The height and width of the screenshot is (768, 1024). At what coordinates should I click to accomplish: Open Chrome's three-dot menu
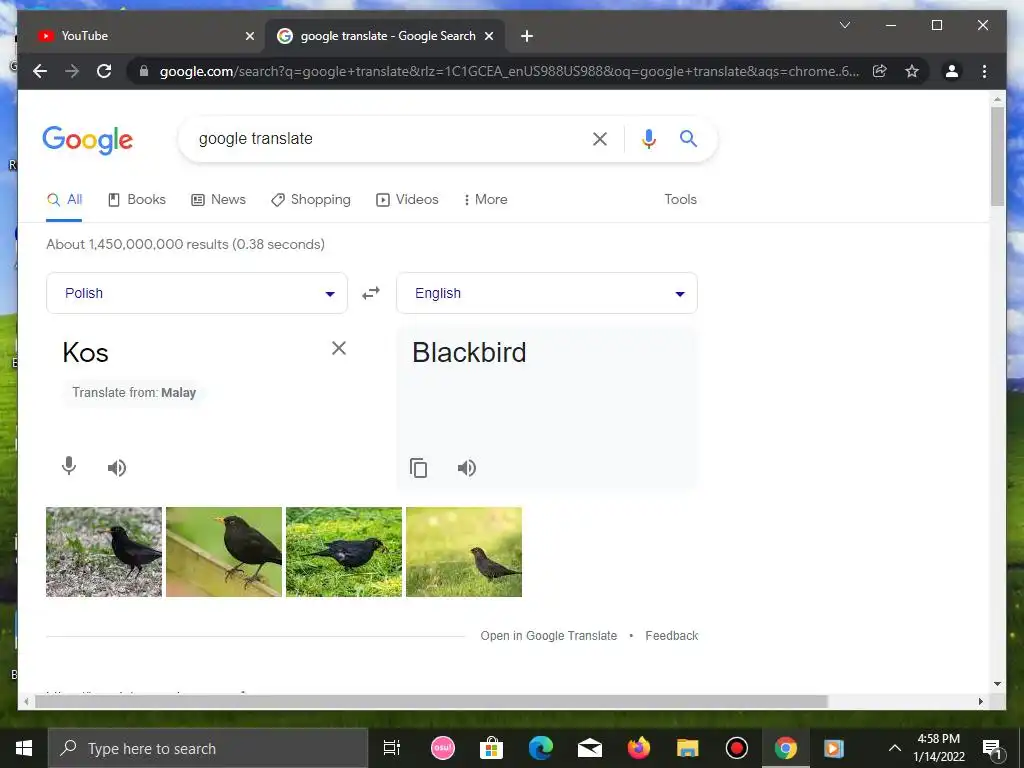[x=984, y=71]
